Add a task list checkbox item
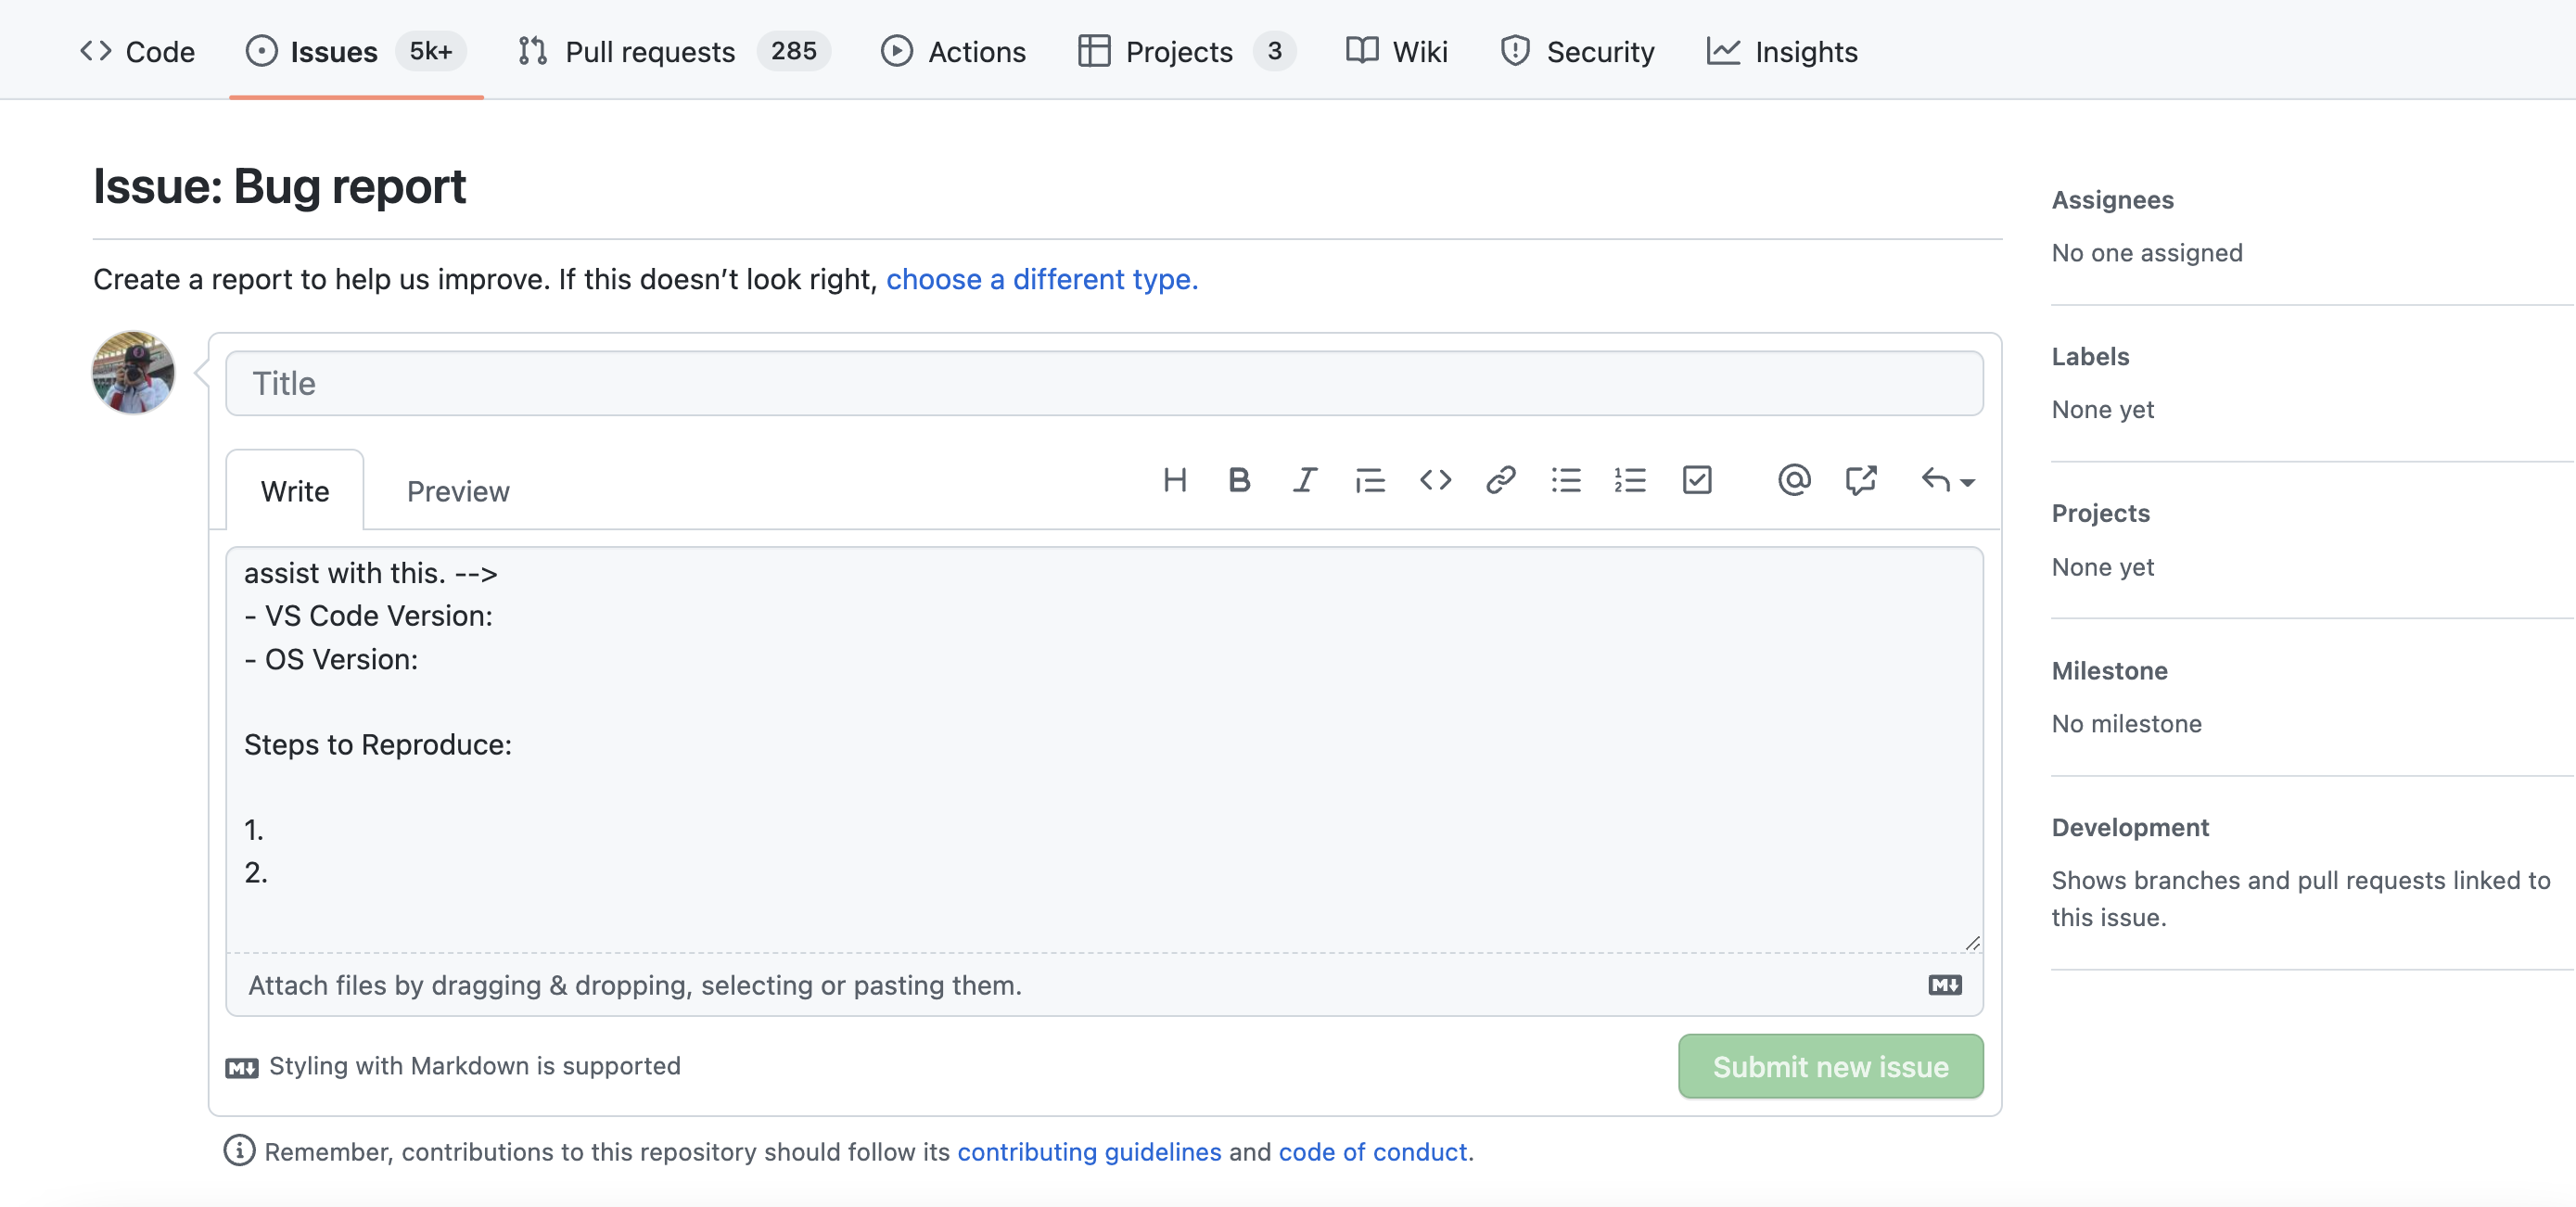Image resolution: width=2576 pixels, height=1207 pixels. click(1697, 481)
